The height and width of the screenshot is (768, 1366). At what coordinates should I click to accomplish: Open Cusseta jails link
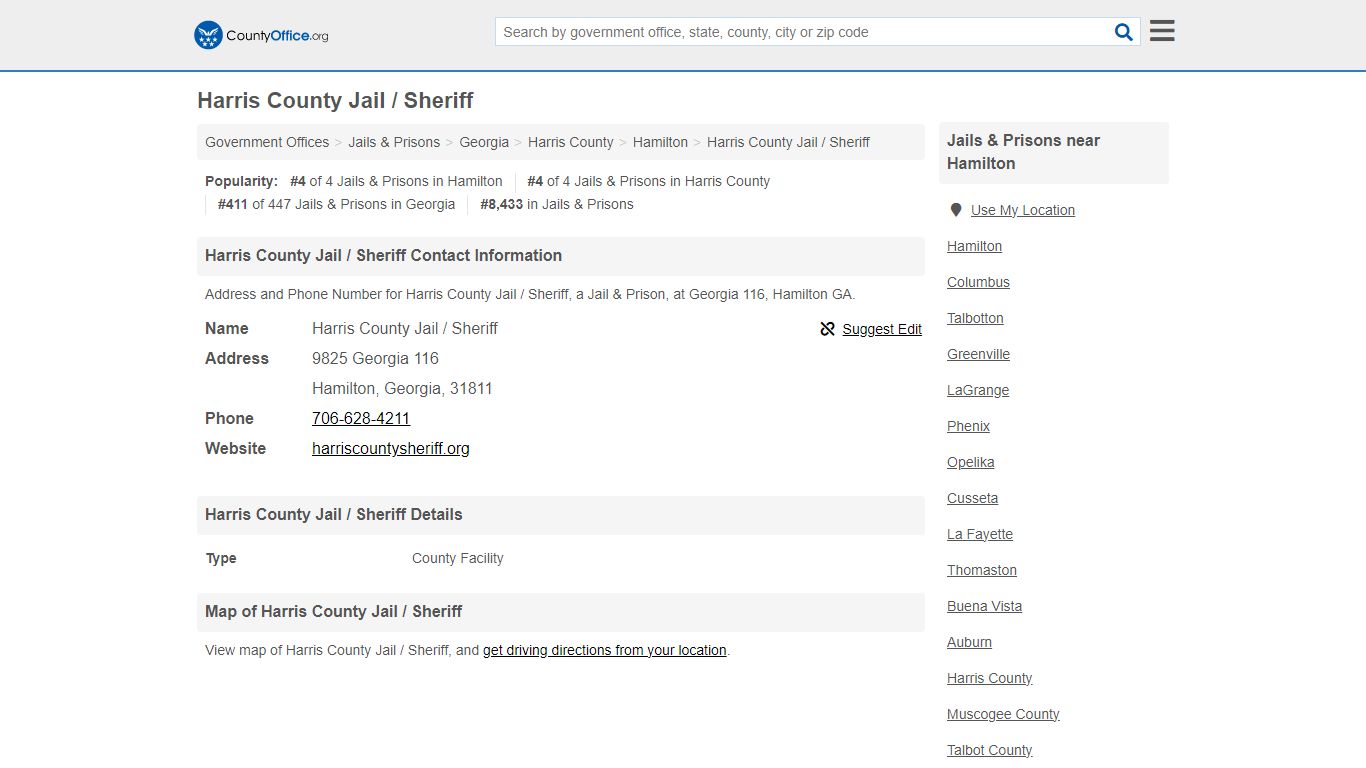pyautogui.click(x=972, y=498)
